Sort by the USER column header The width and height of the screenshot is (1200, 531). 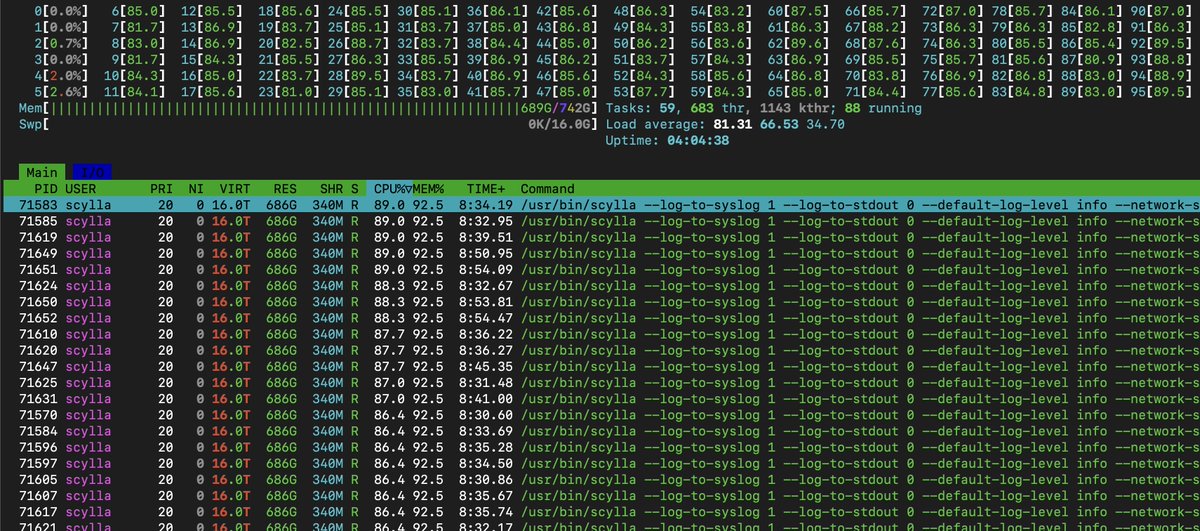[81, 188]
